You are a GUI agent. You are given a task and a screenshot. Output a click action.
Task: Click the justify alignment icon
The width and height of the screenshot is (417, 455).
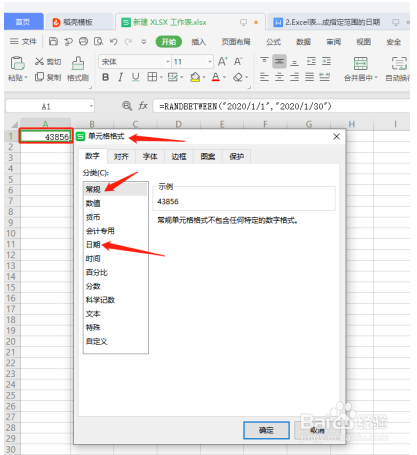tap(310, 77)
